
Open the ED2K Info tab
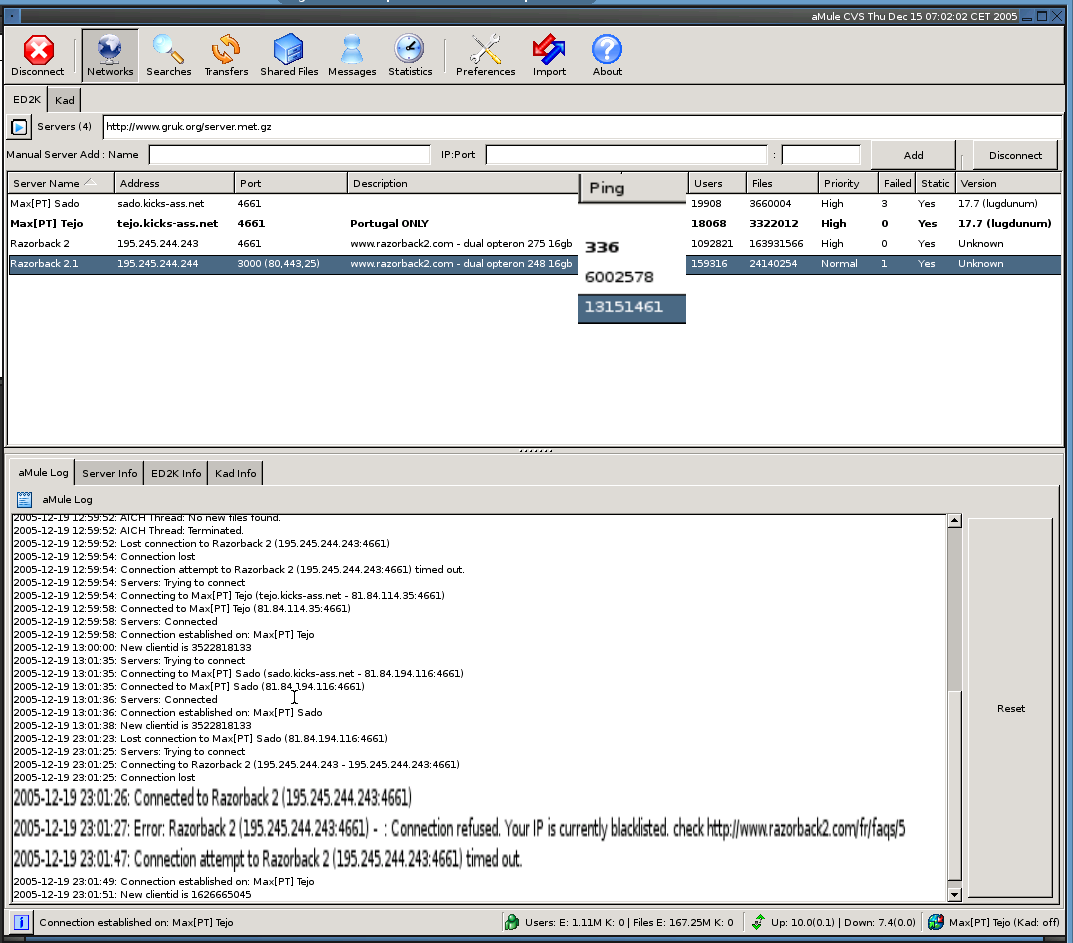point(176,473)
